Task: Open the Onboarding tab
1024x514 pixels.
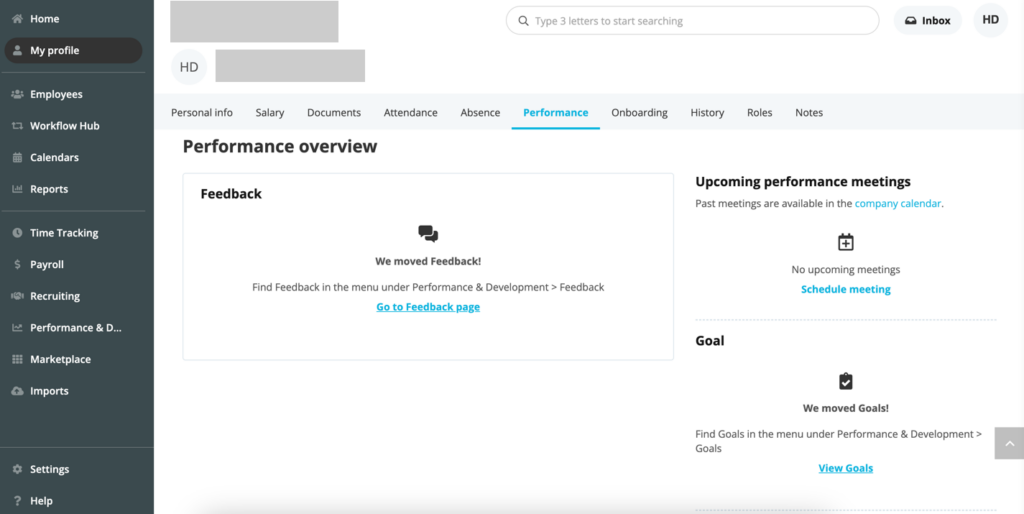Action: (639, 112)
